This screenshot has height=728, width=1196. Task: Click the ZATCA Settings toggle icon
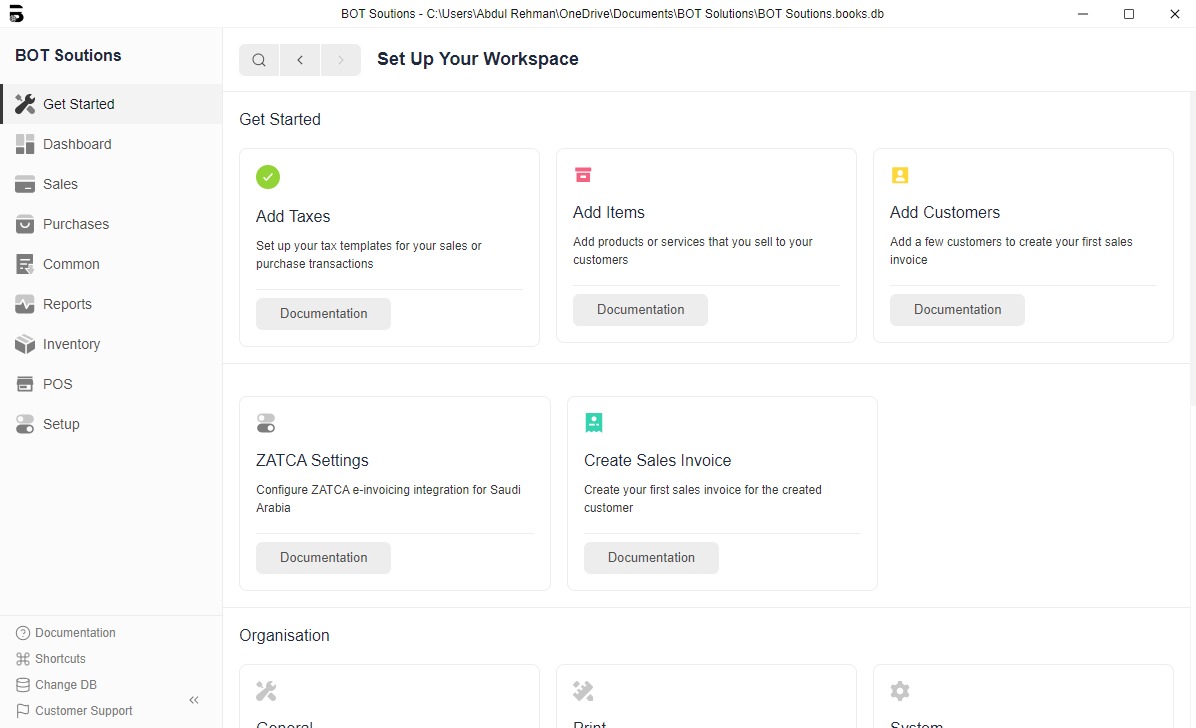266,423
